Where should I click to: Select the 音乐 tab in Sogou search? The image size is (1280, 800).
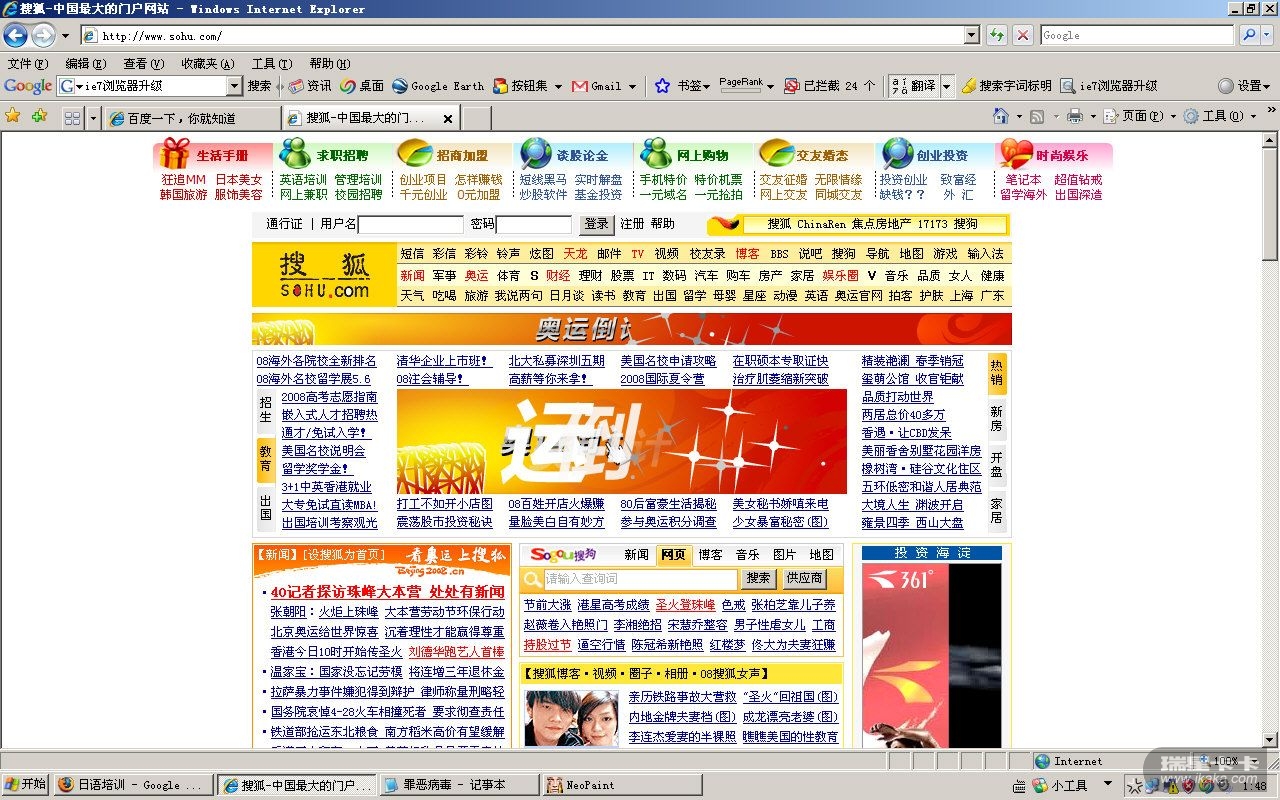[748, 554]
